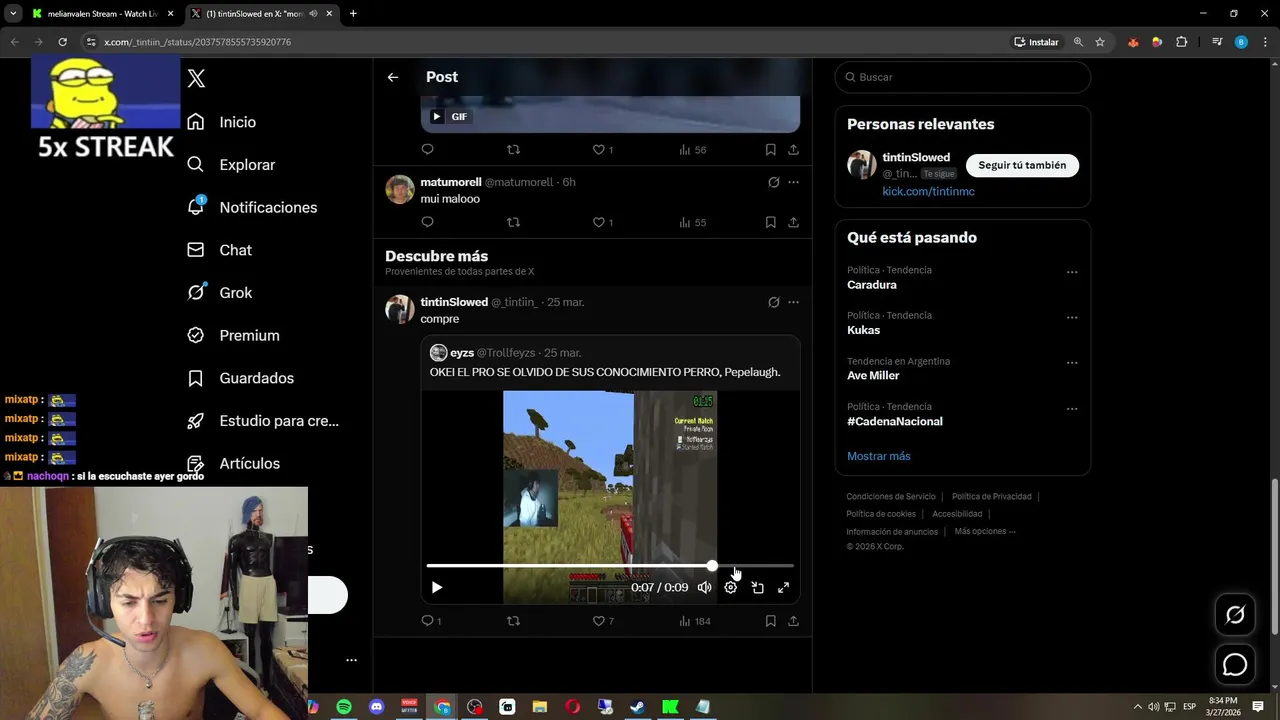Click the X logo home icon
The image size is (1280, 720).
click(x=196, y=78)
